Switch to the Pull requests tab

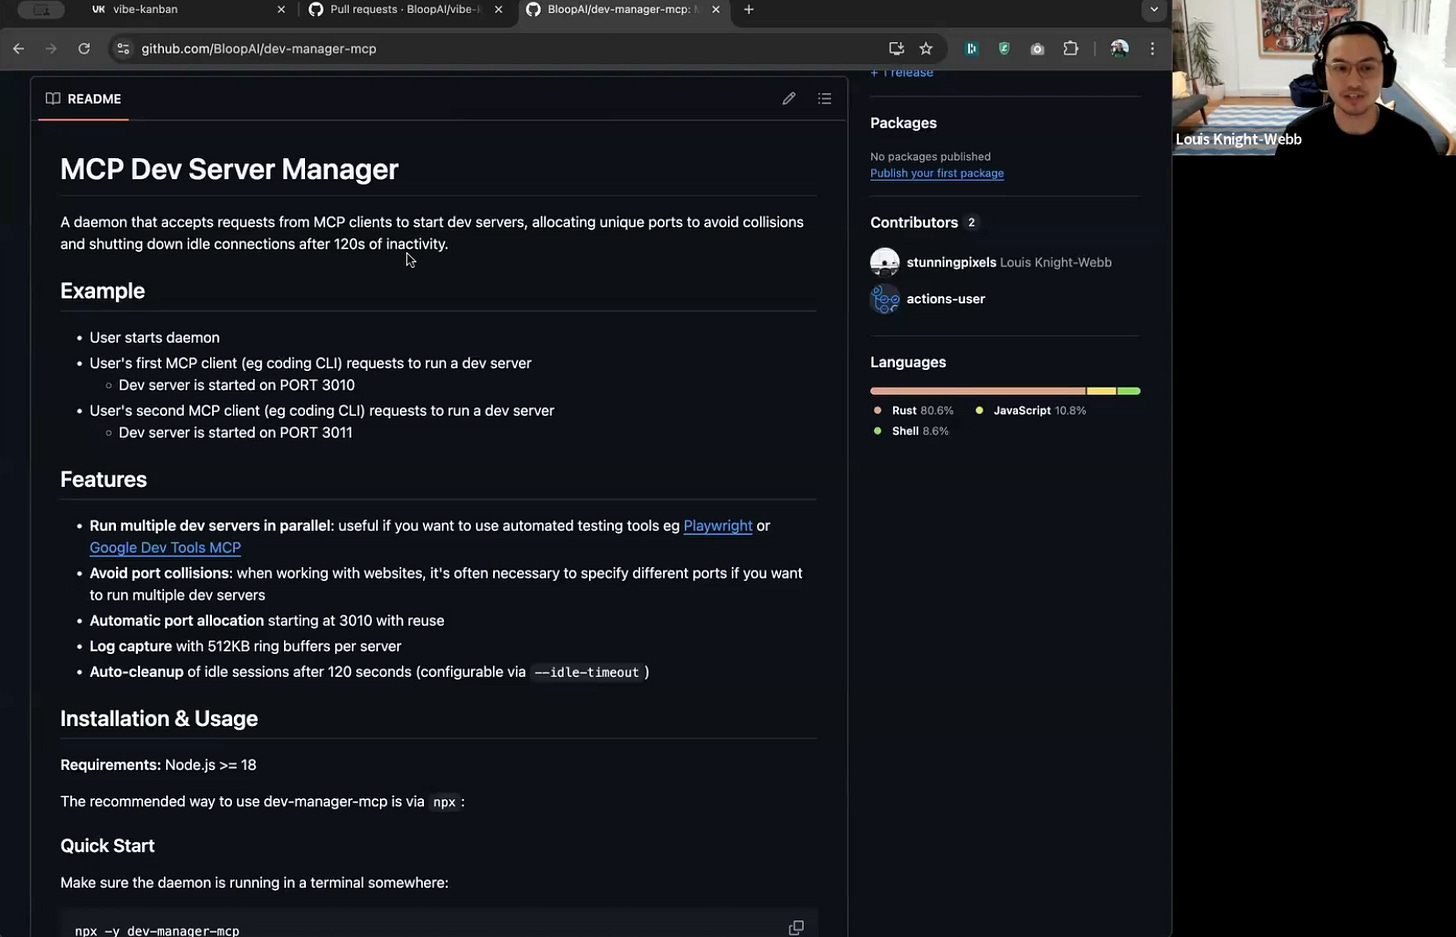pos(404,9)
